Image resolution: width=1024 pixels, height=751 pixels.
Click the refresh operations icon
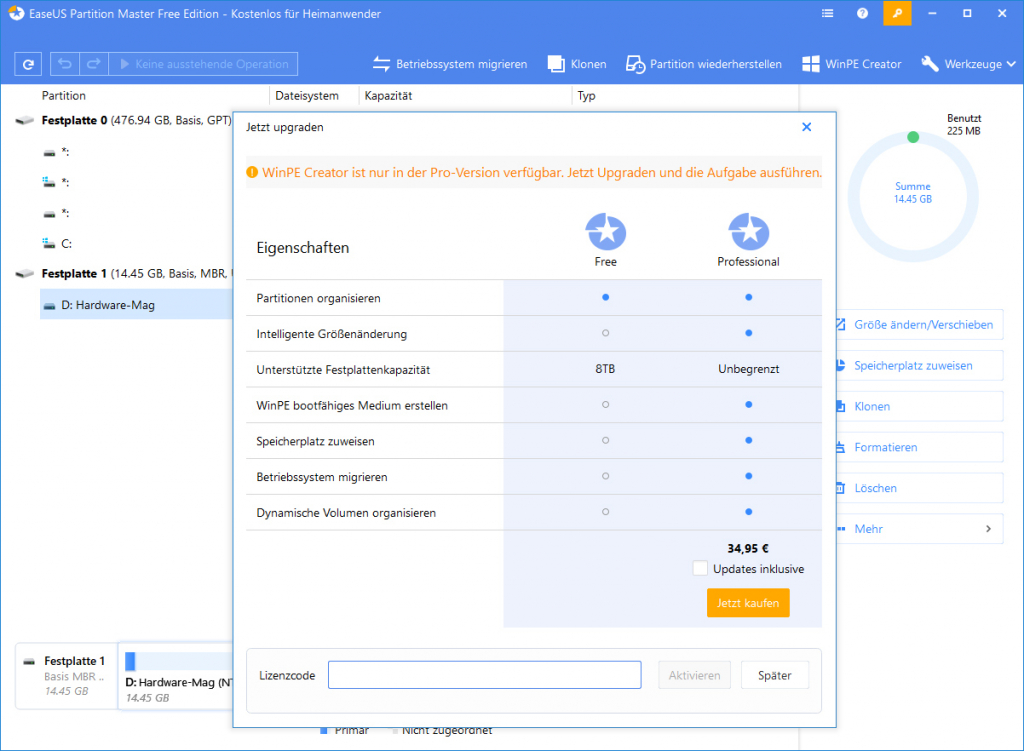tap(28, 63)
